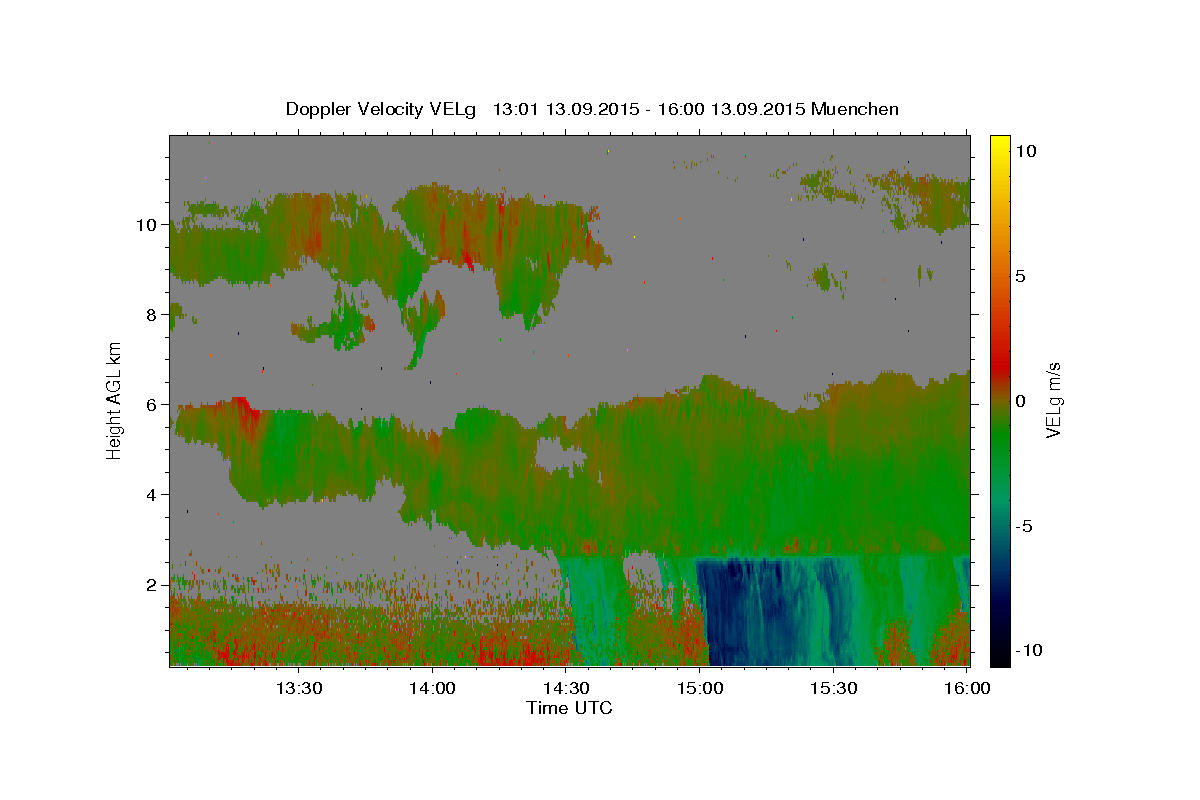Click the colorbar tick label -5
1200x800 pixels.
(1024, 526)
